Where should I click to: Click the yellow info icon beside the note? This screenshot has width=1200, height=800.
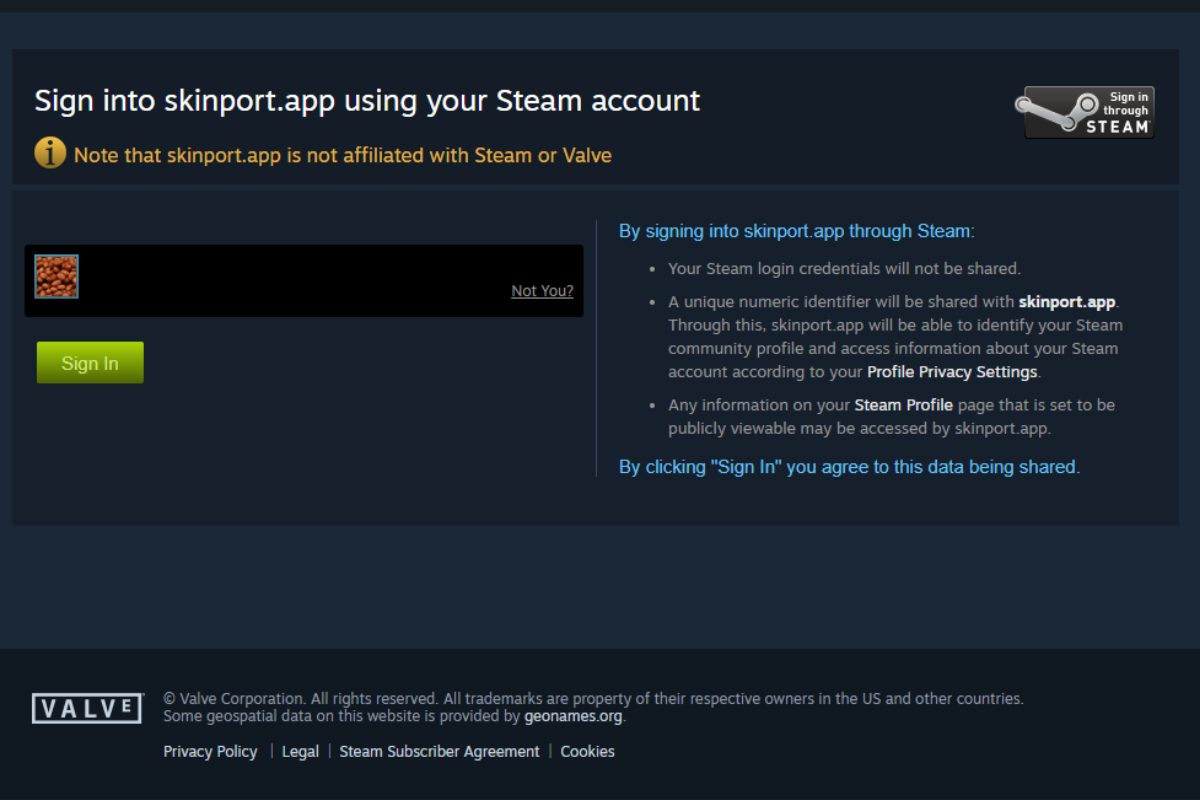tap(50, 154)
